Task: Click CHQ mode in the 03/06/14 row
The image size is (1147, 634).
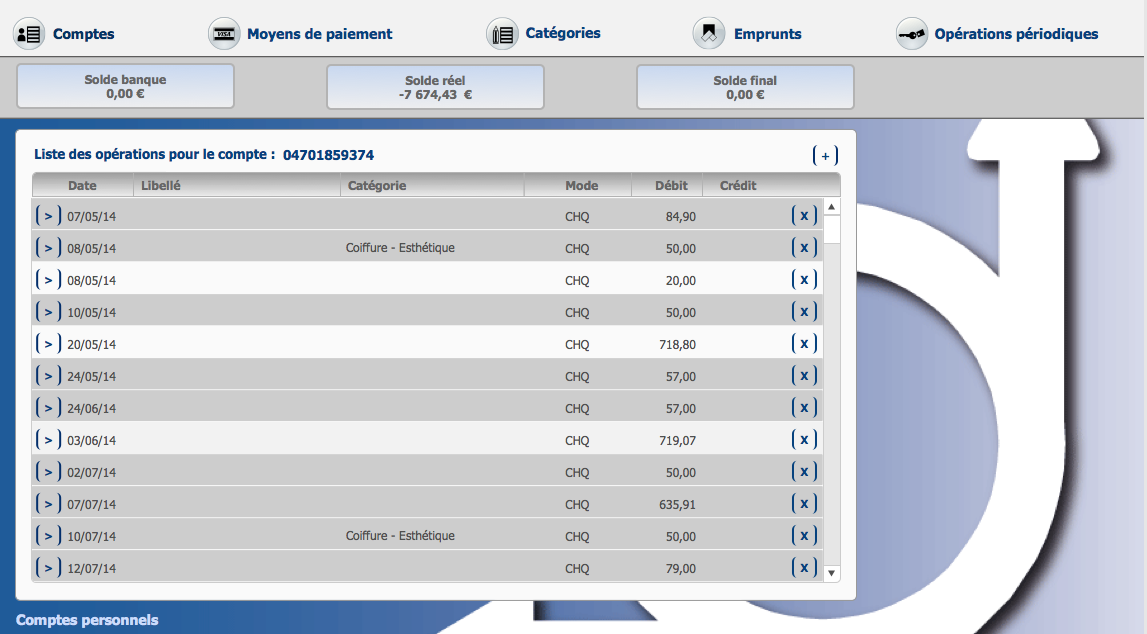Action: (x=577, y=440)
